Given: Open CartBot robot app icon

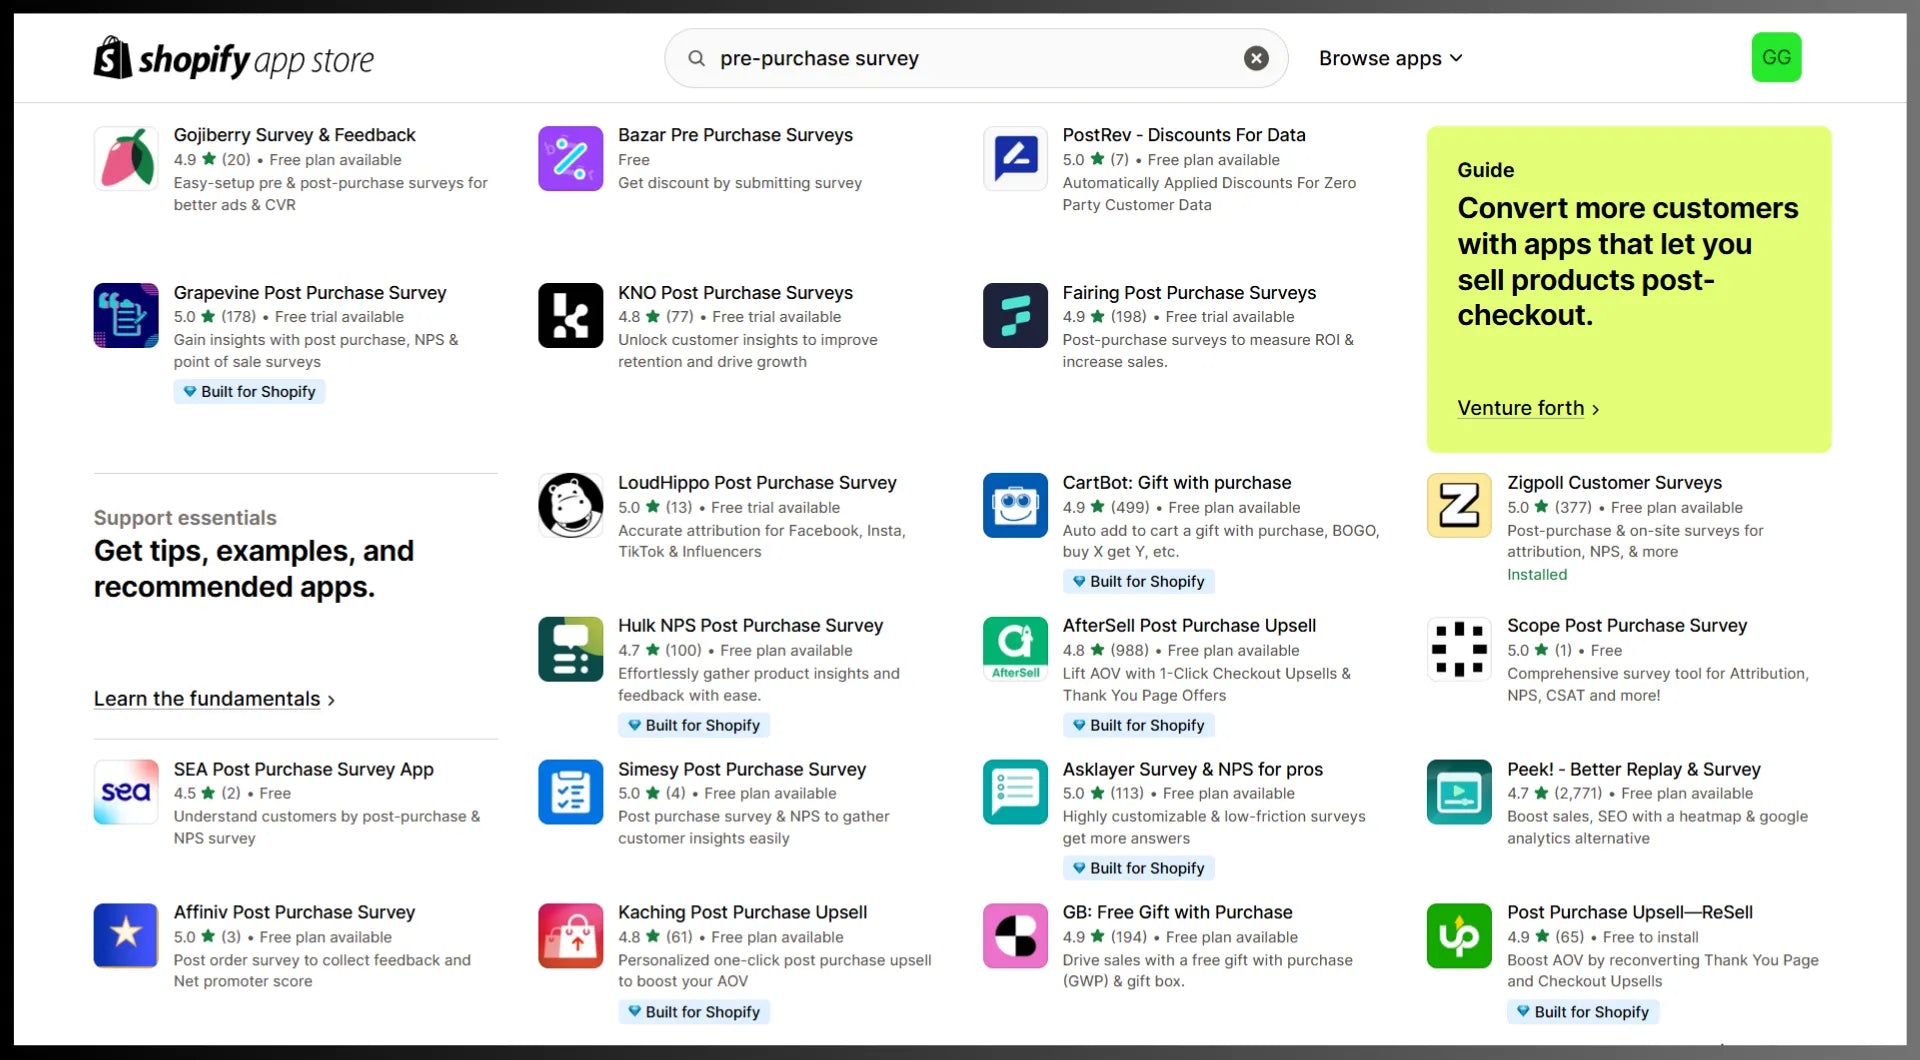Looking at the screenshot, I should [1015, 505].
